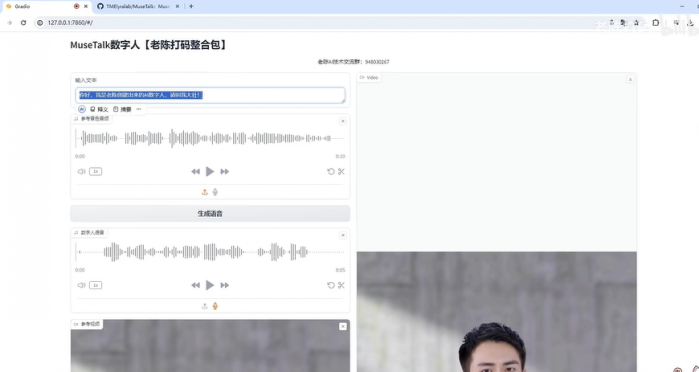Open the AI assistant icon below text box

click(82, 109)
